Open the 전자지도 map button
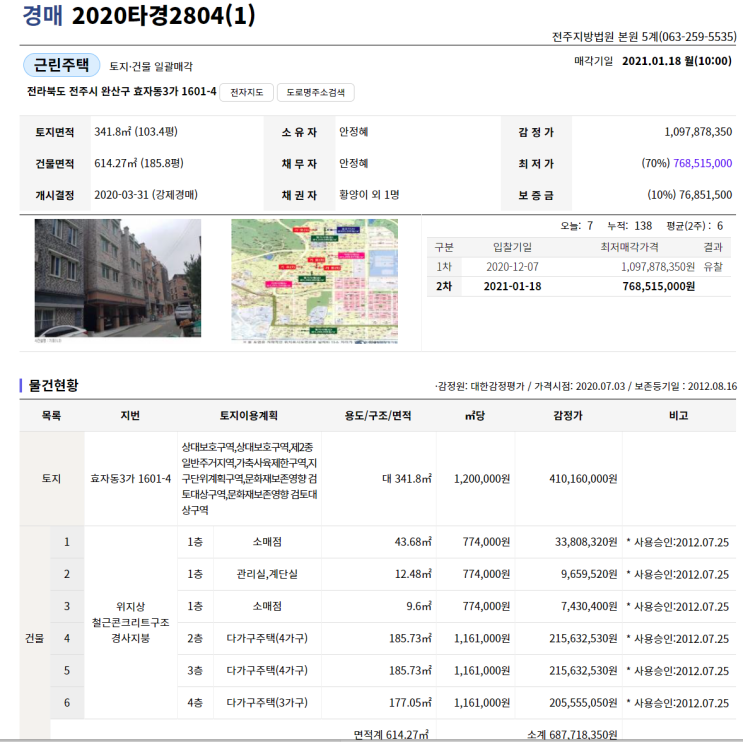This screenshot has height=742, width=743. (x=246, y=92)
